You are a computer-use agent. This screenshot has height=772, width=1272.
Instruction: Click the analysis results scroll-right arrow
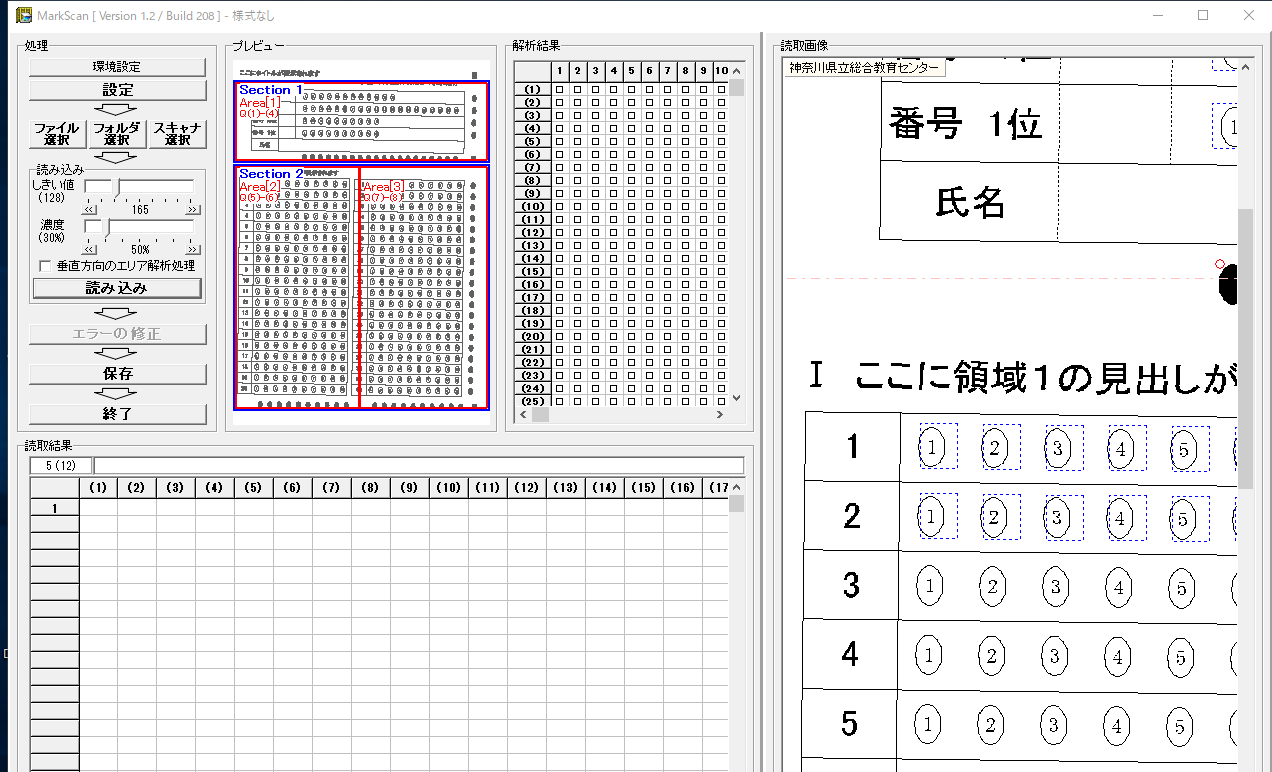pos(720,414)
